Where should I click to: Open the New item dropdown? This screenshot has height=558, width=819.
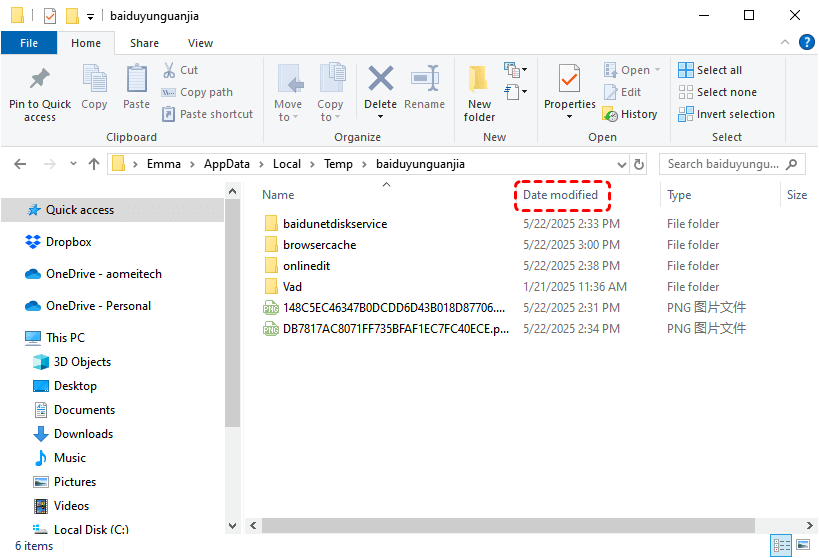(515, 69)
